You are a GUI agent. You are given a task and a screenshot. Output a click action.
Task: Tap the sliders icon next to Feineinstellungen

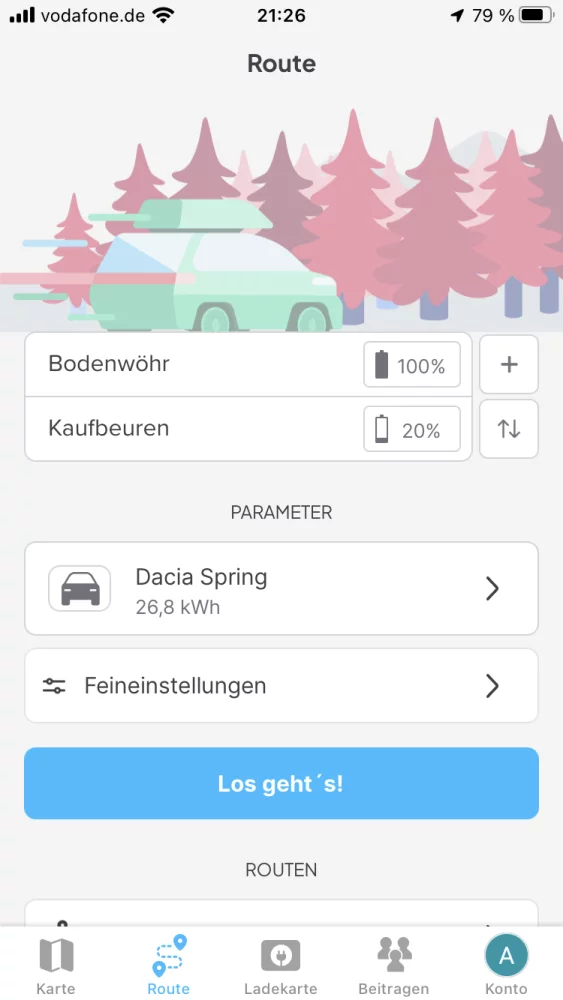54,686
